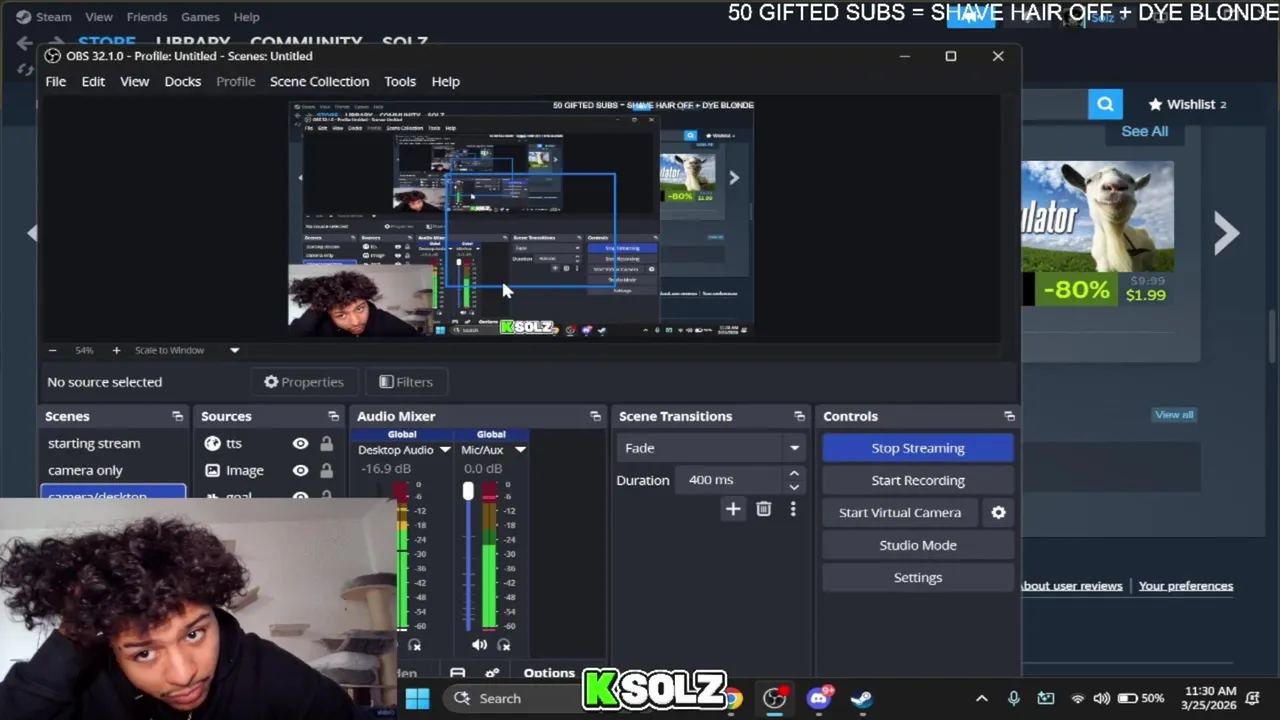Open transition properties three-dot menu
Viewport: 1280px width, 720px height.
[793, 509]
